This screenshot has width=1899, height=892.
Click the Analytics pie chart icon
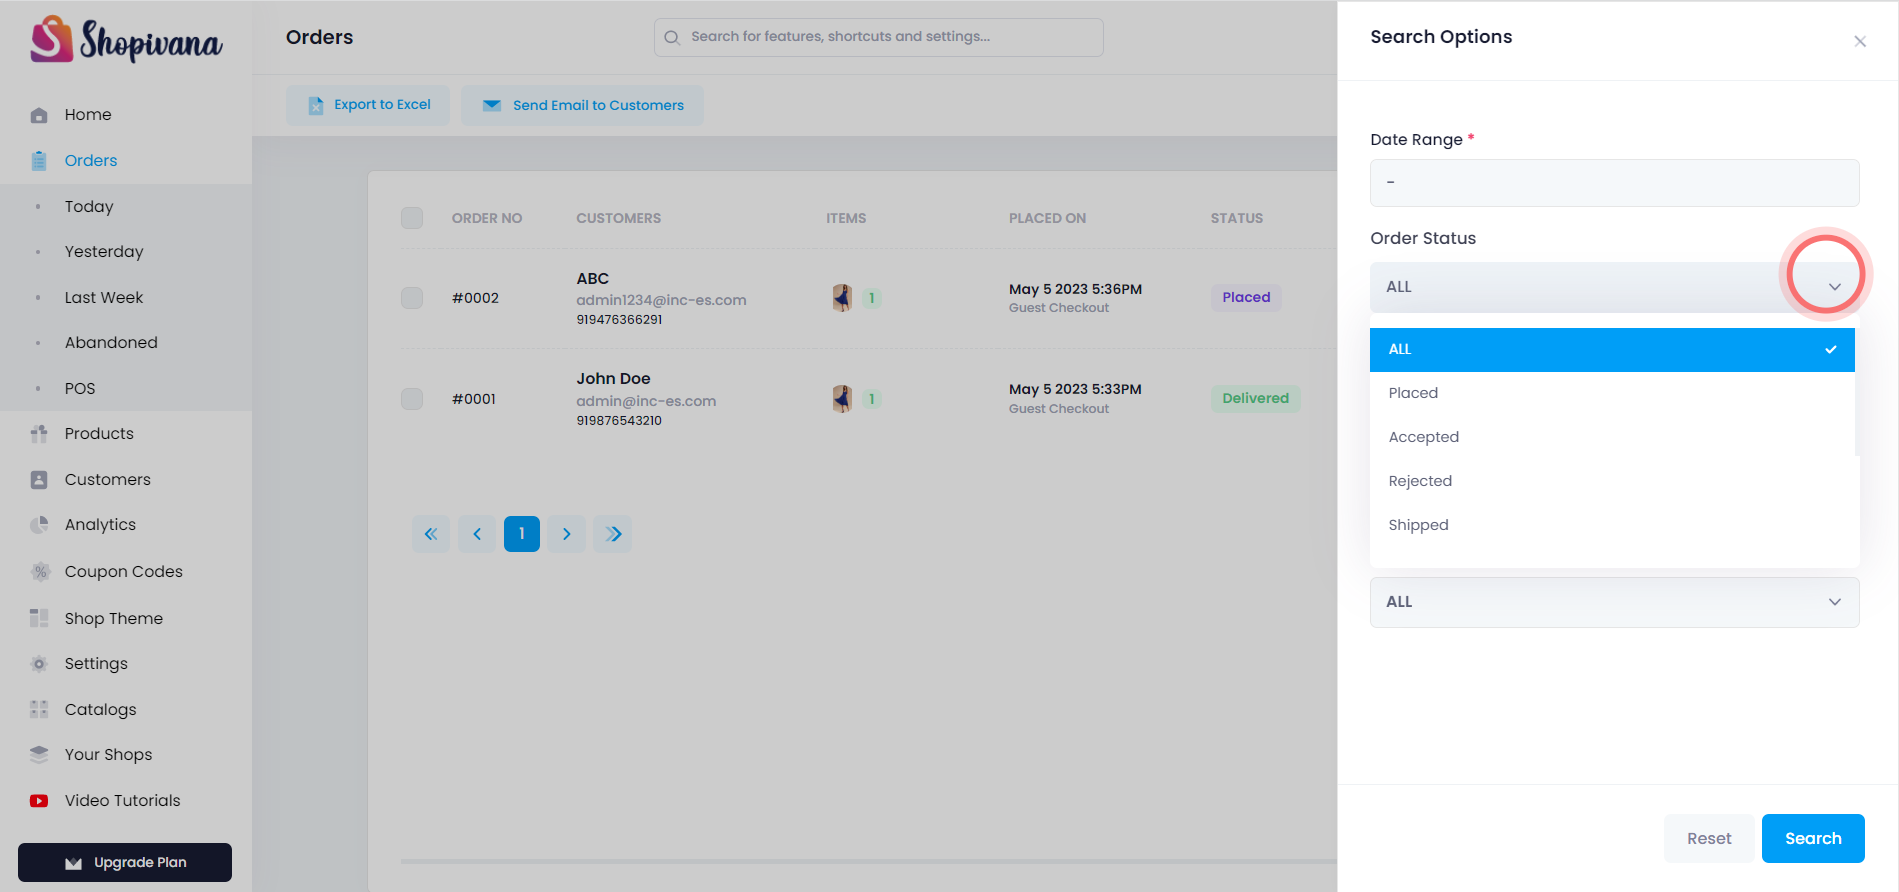pos(39,525)
